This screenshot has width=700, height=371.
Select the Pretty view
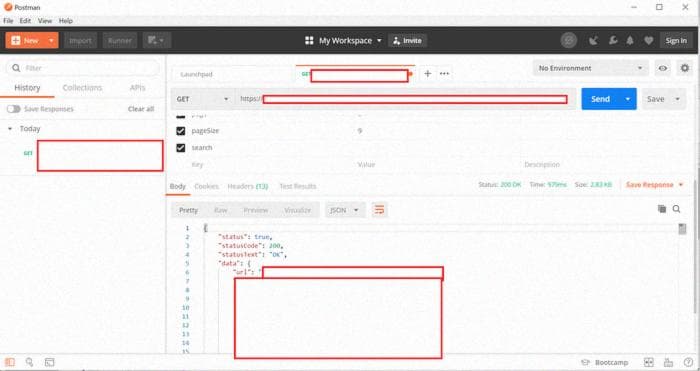(x=188, y=210)
